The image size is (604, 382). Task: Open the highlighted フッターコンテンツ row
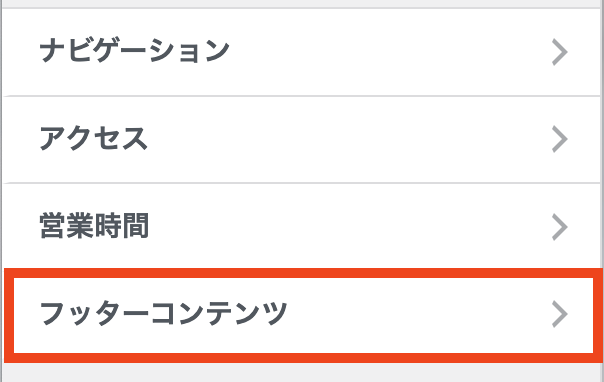coord(304,315)
